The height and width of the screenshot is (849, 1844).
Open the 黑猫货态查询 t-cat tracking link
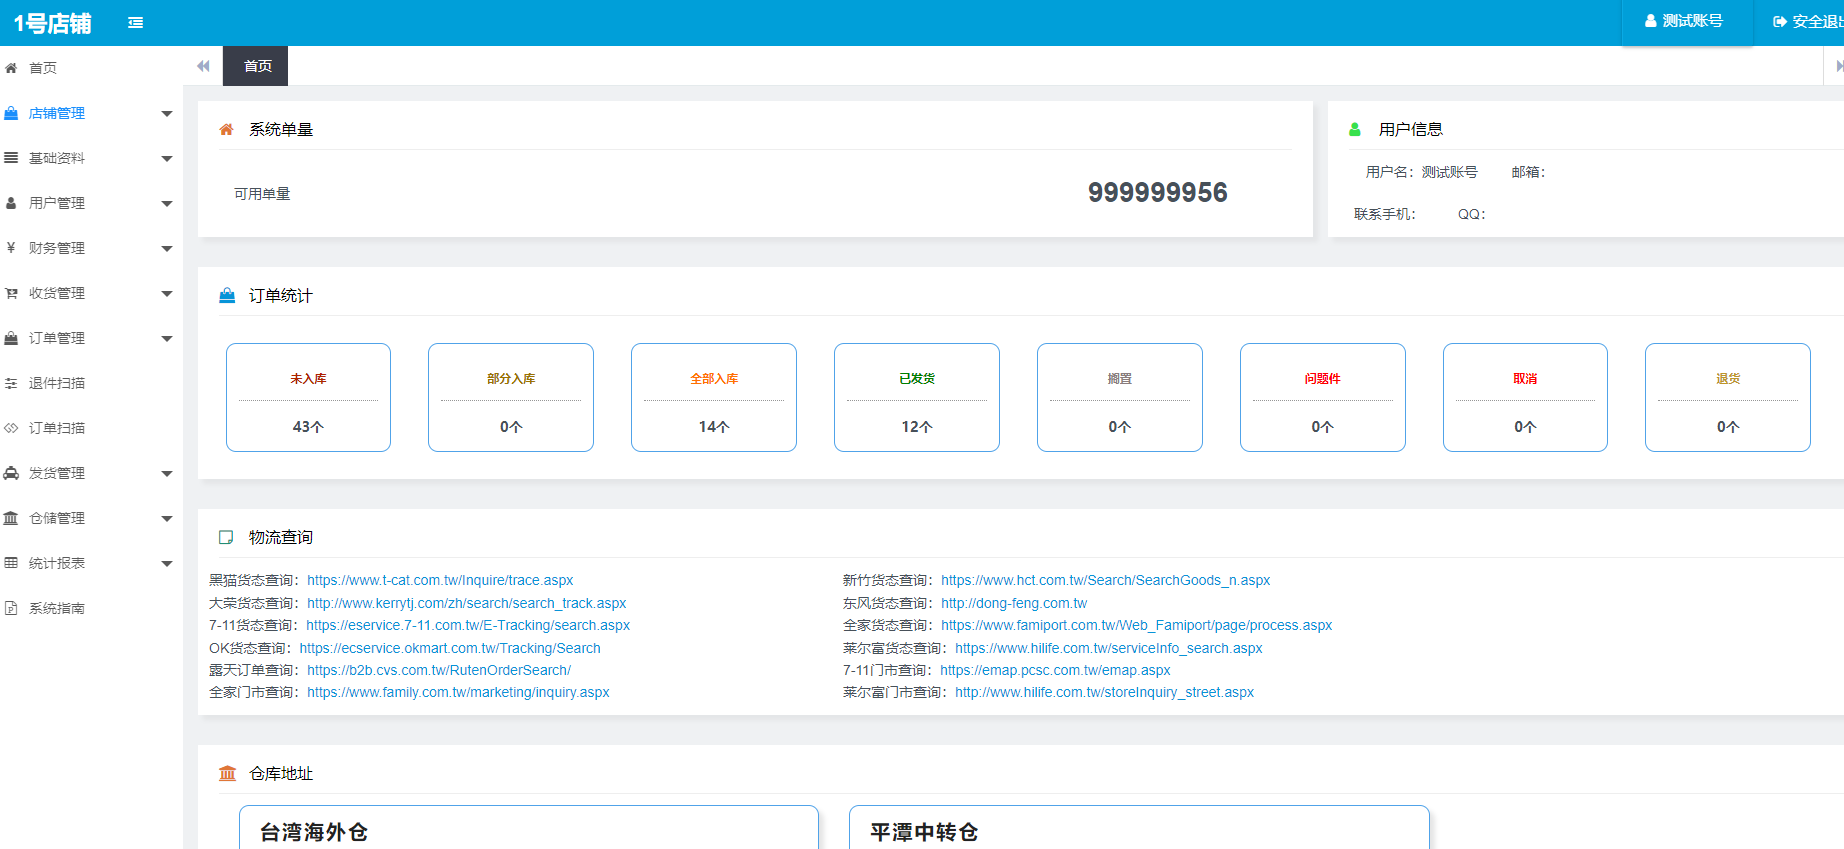click(x=440, y=580)
